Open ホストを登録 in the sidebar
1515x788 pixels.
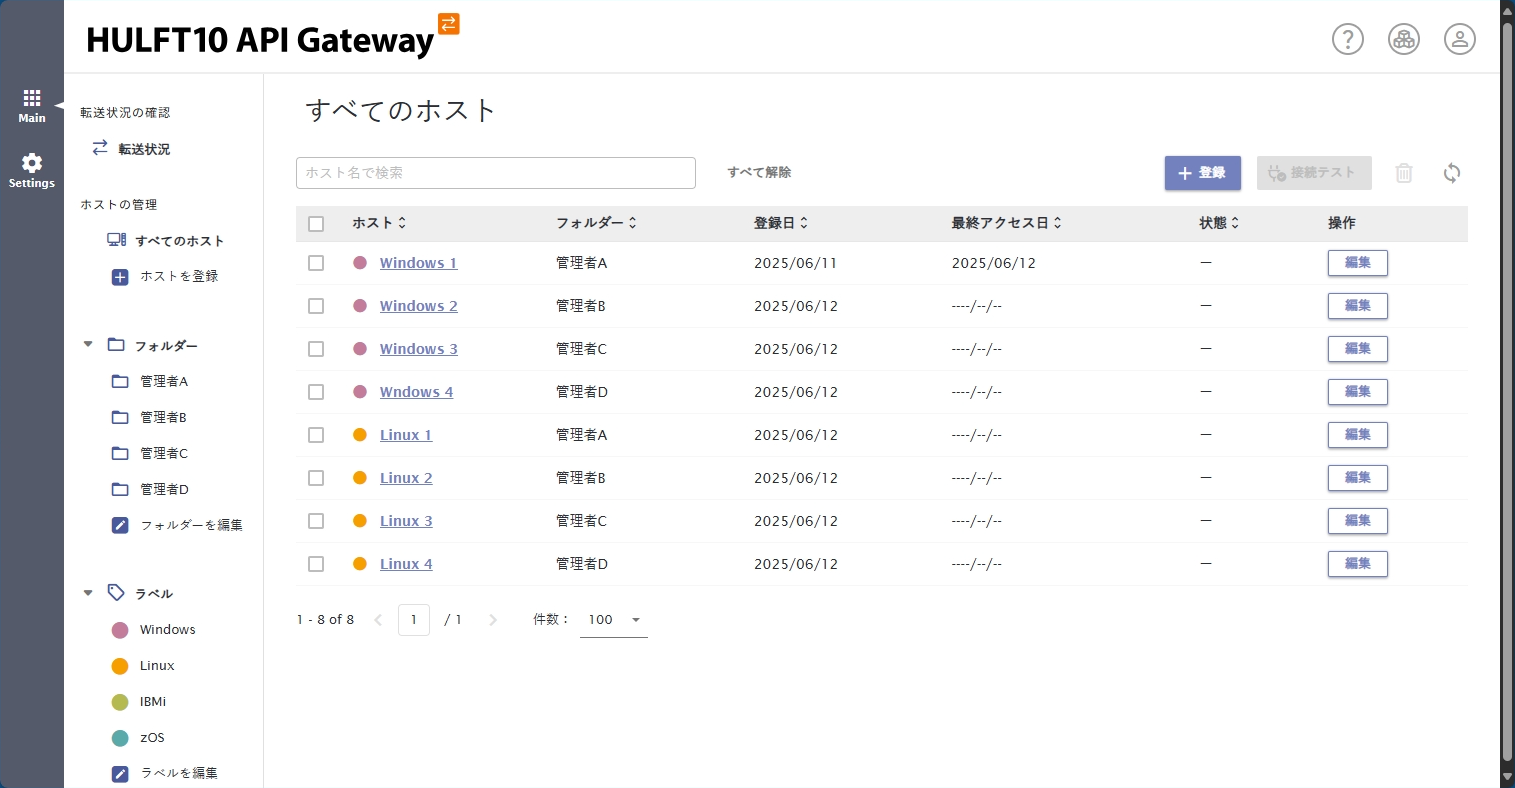pyautogui.click(x=179, y=276)
